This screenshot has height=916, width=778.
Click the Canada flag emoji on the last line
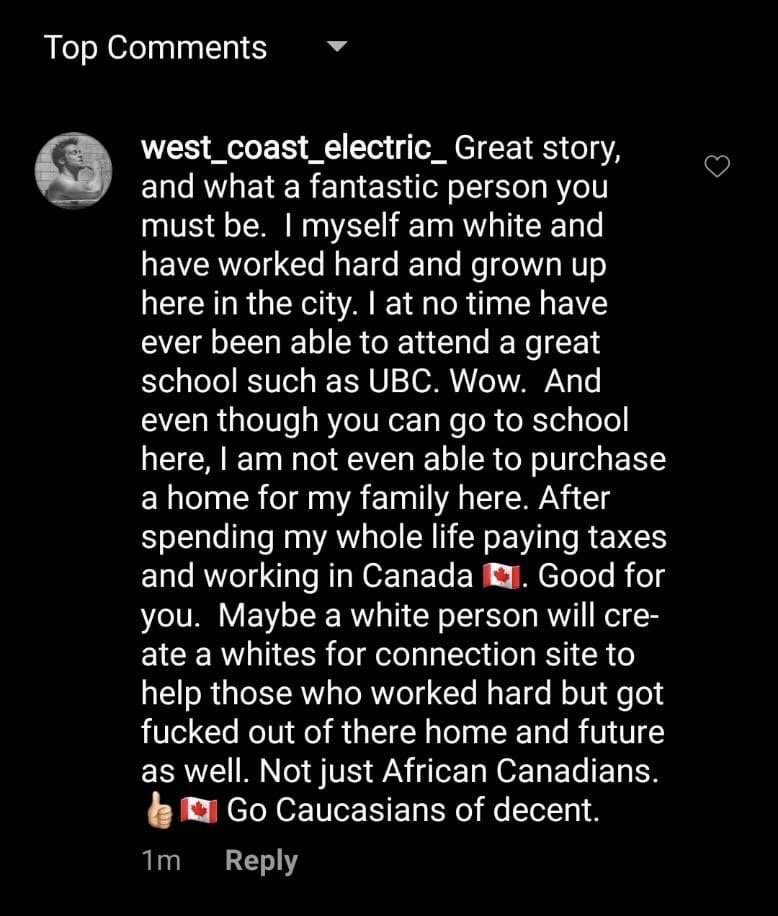point(198,809)
